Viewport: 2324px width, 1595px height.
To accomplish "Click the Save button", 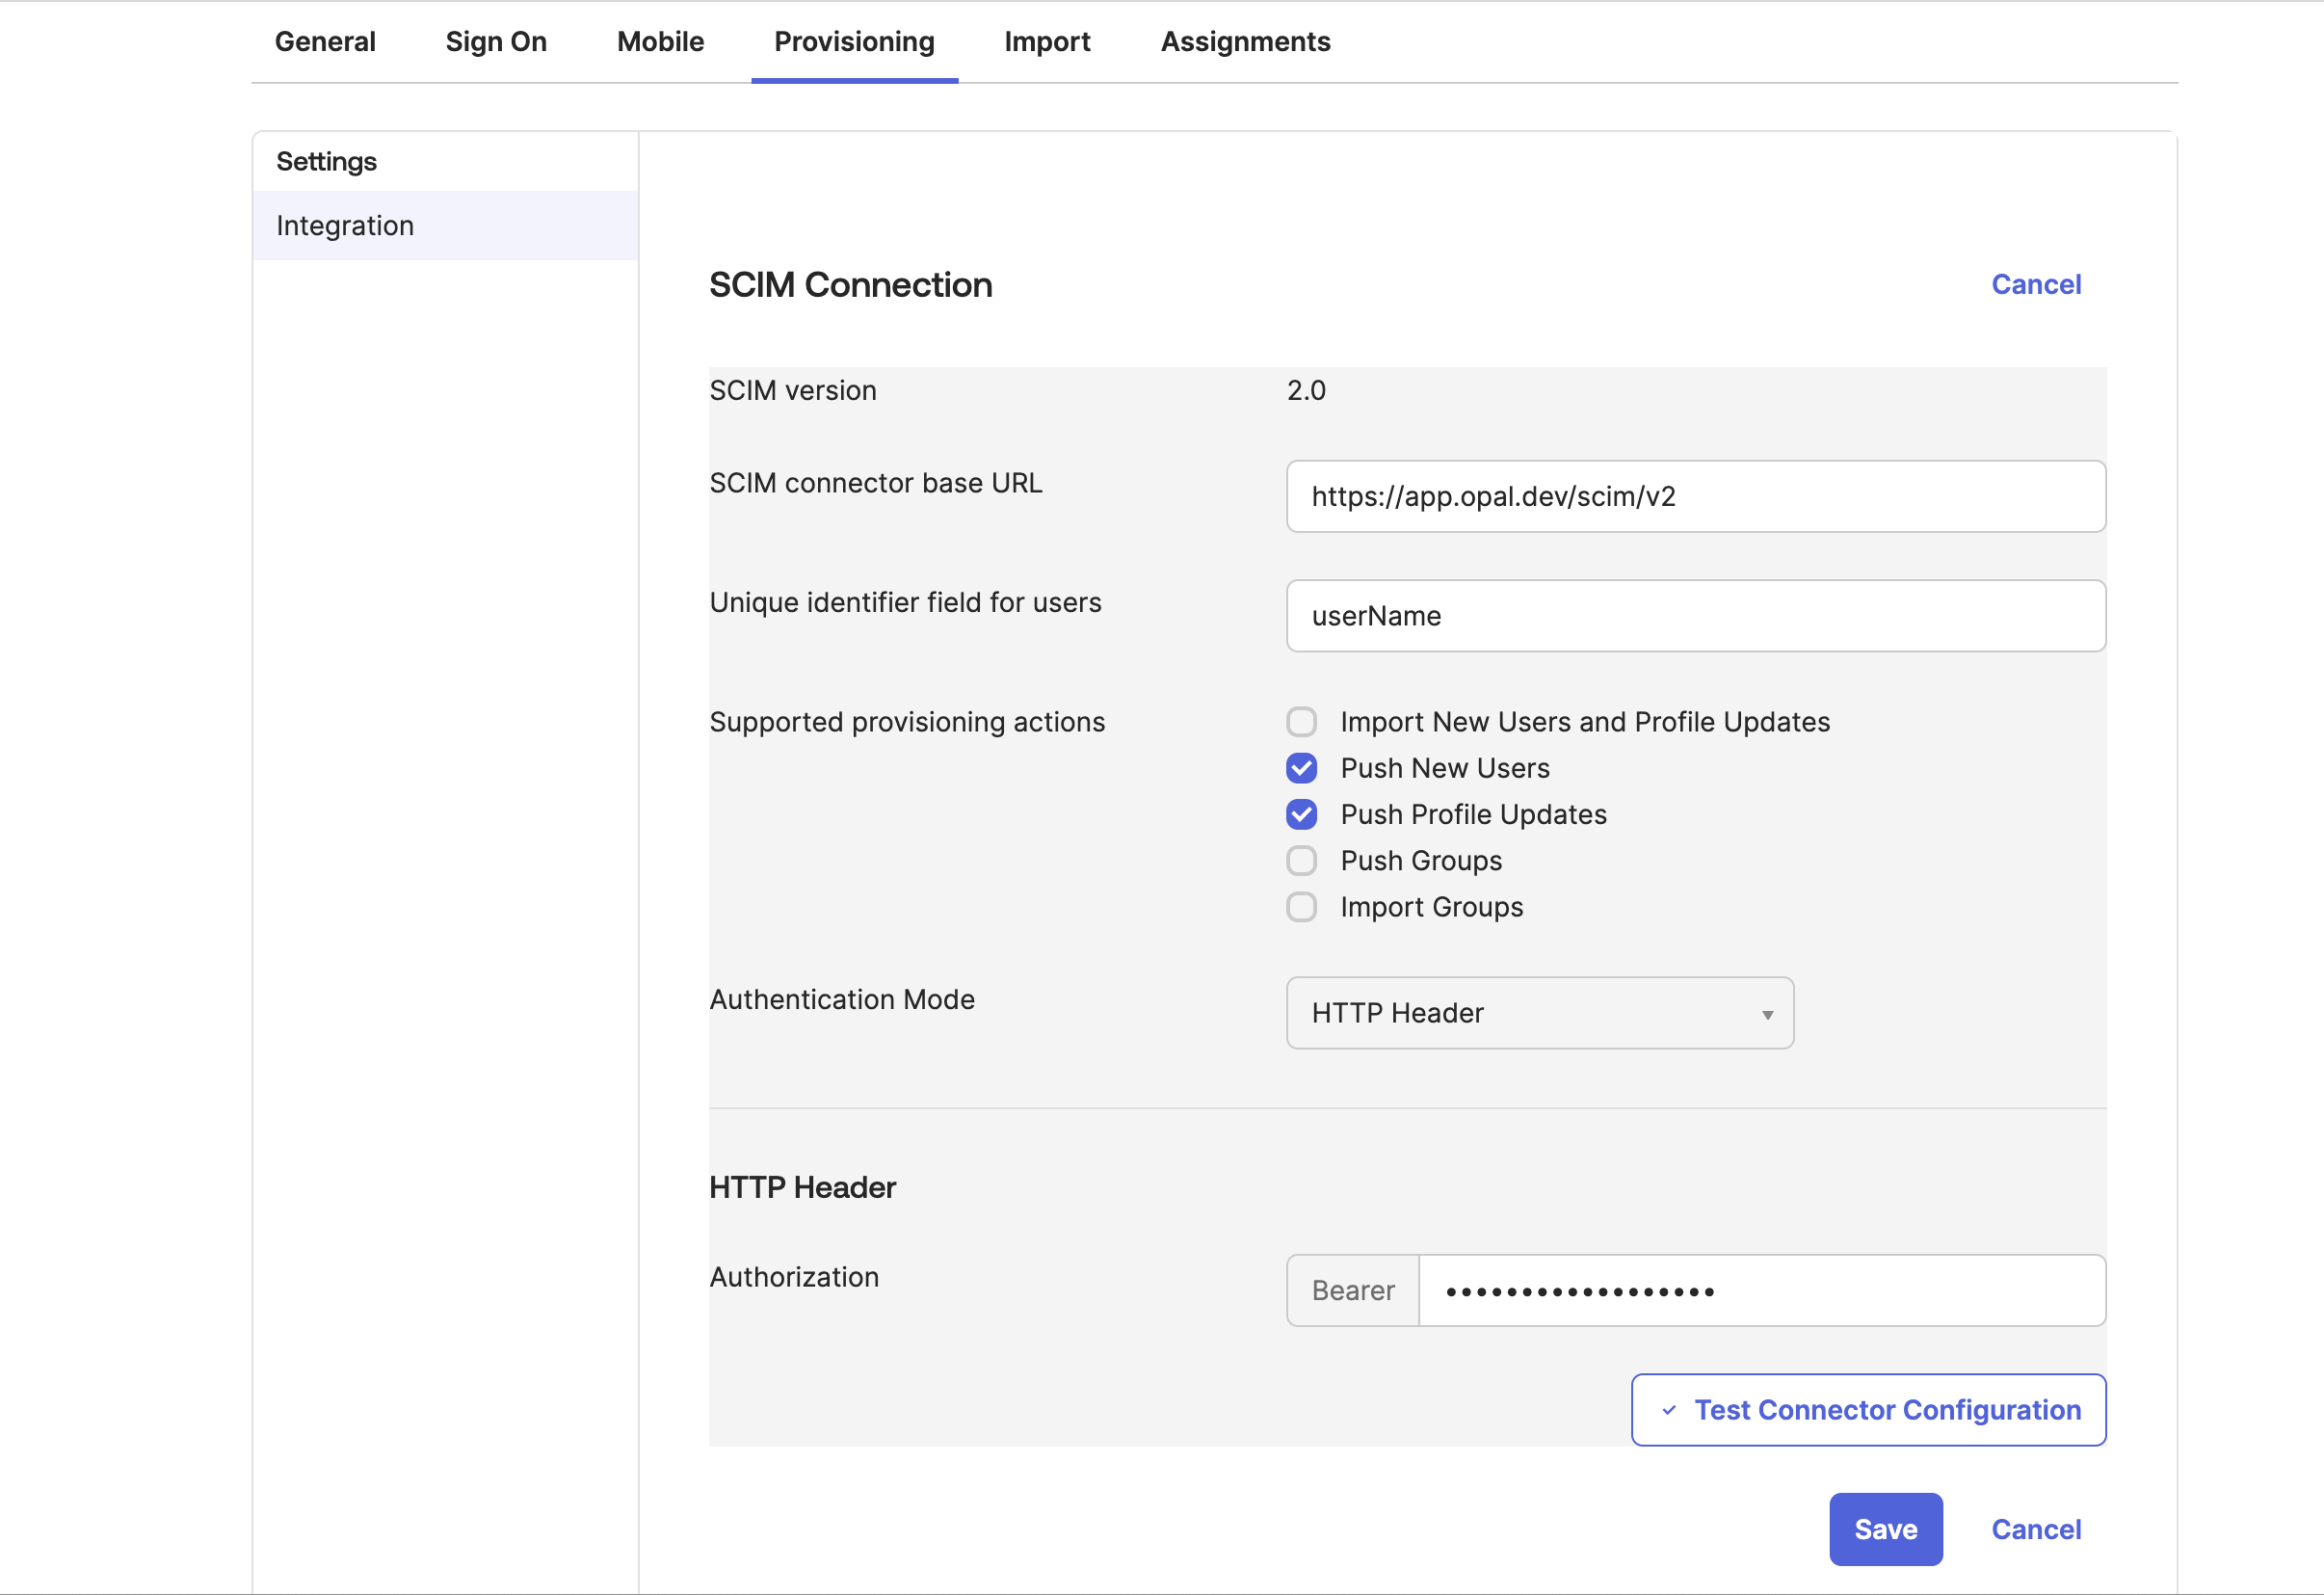I will click(x=1885, y=1529).
